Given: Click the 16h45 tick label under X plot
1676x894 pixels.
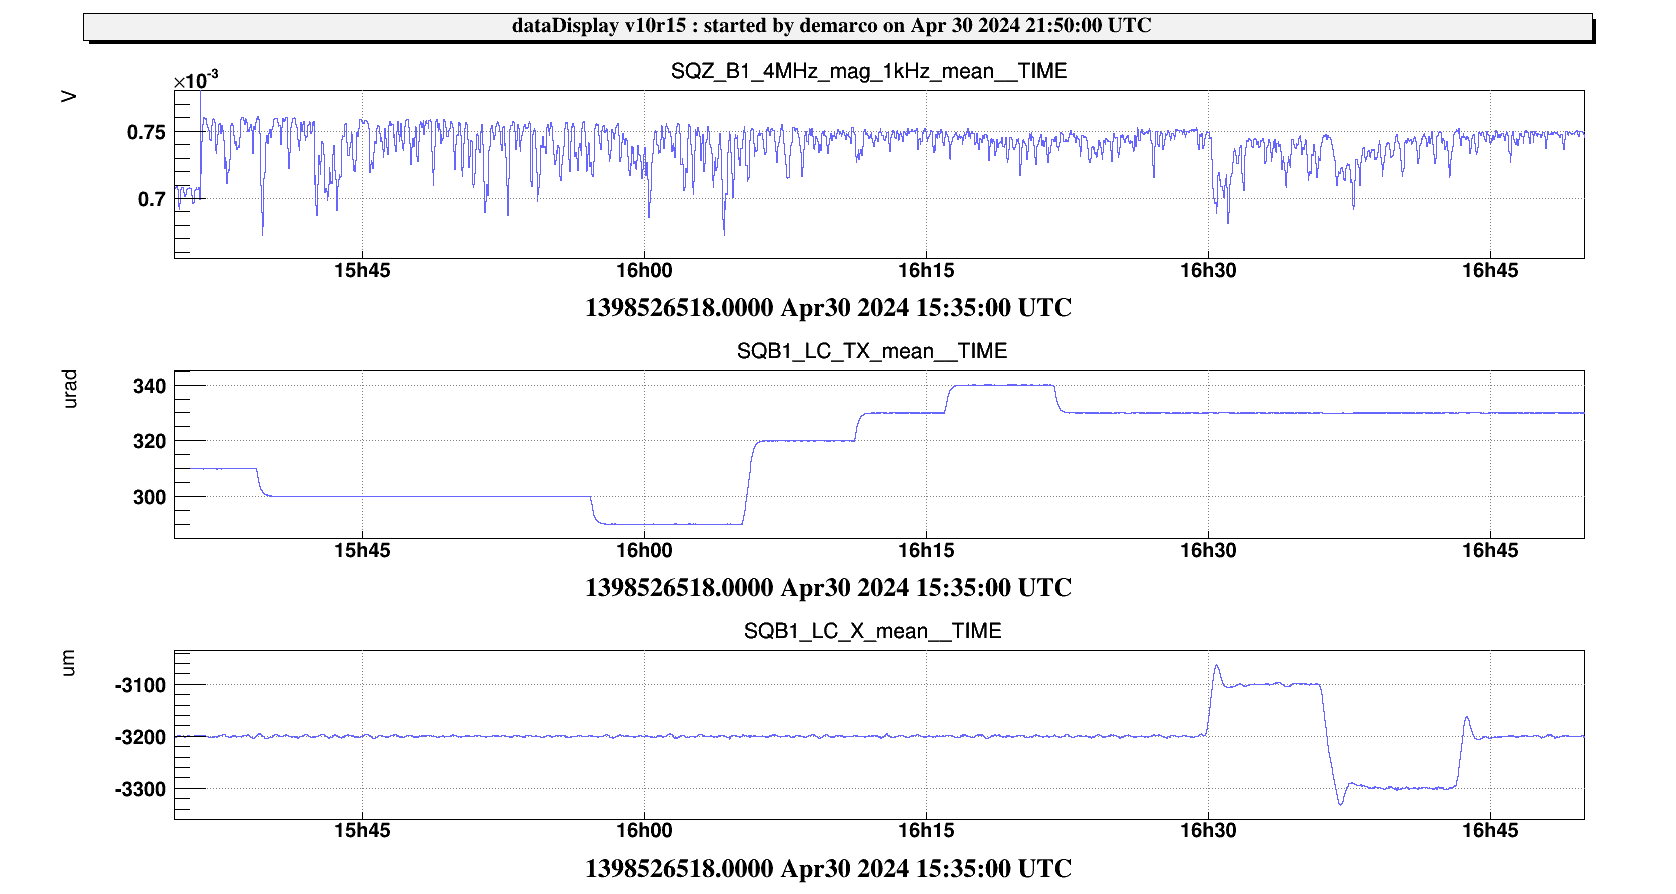Looking at the screenshot, I should 1490,831.
